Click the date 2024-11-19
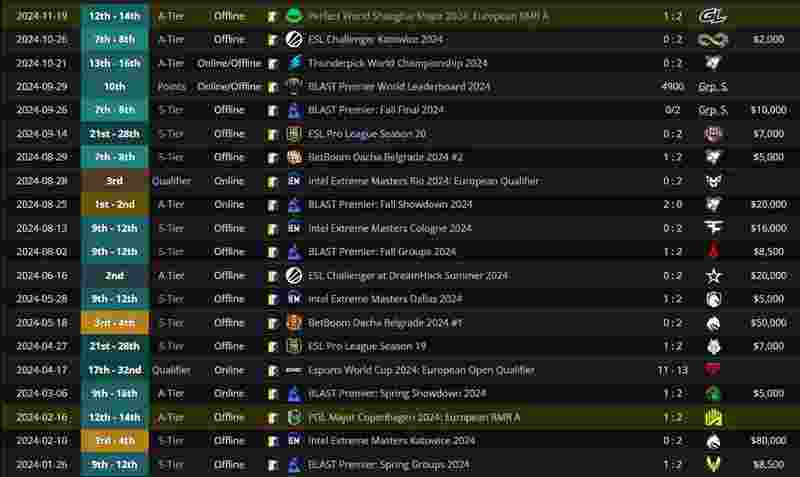This screenshot has width=800, height=477. (41, 16)
